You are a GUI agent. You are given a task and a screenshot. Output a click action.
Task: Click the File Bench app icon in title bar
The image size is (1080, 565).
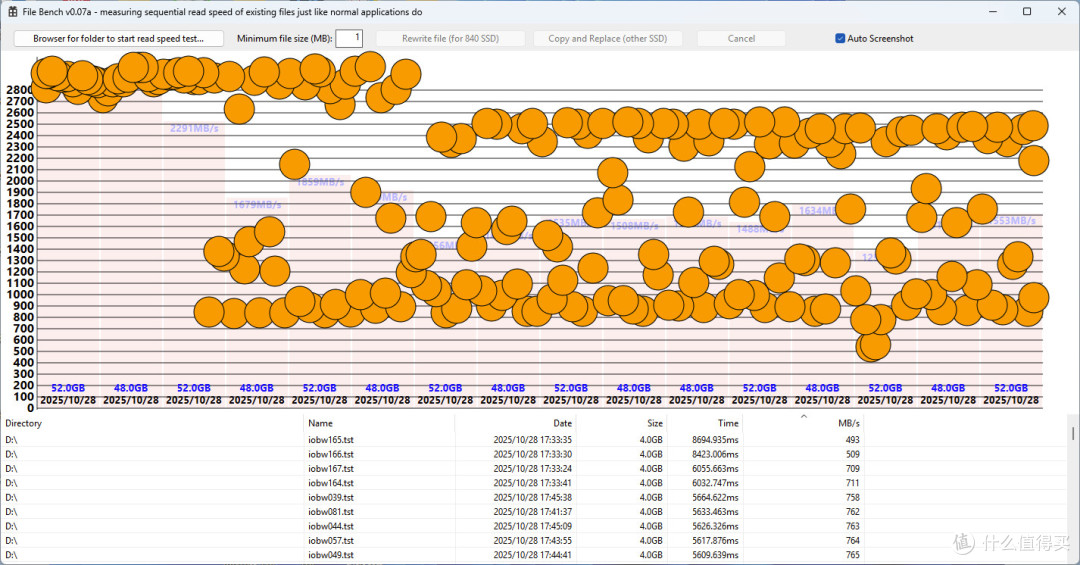[x=12, y=12]
